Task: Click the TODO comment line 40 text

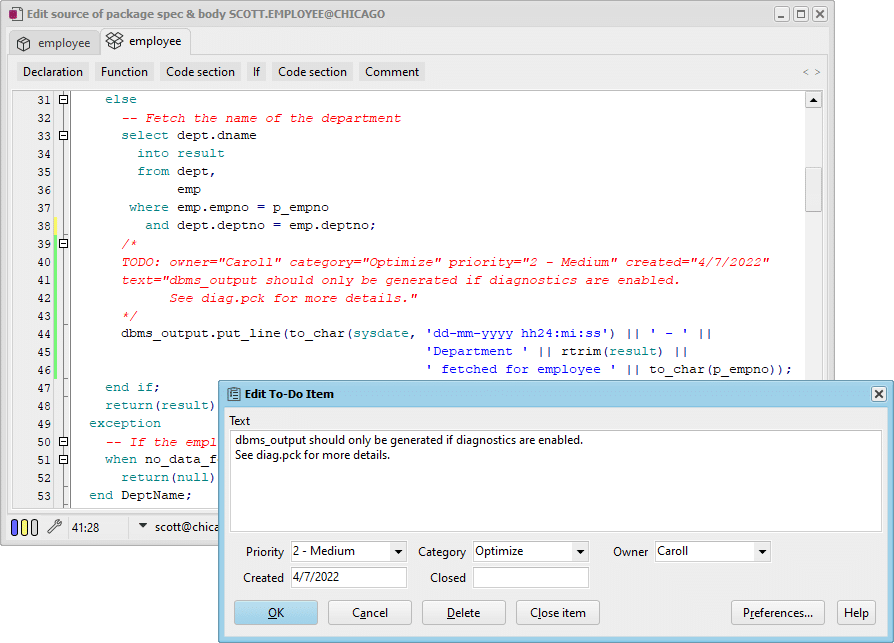Action: 445,262
